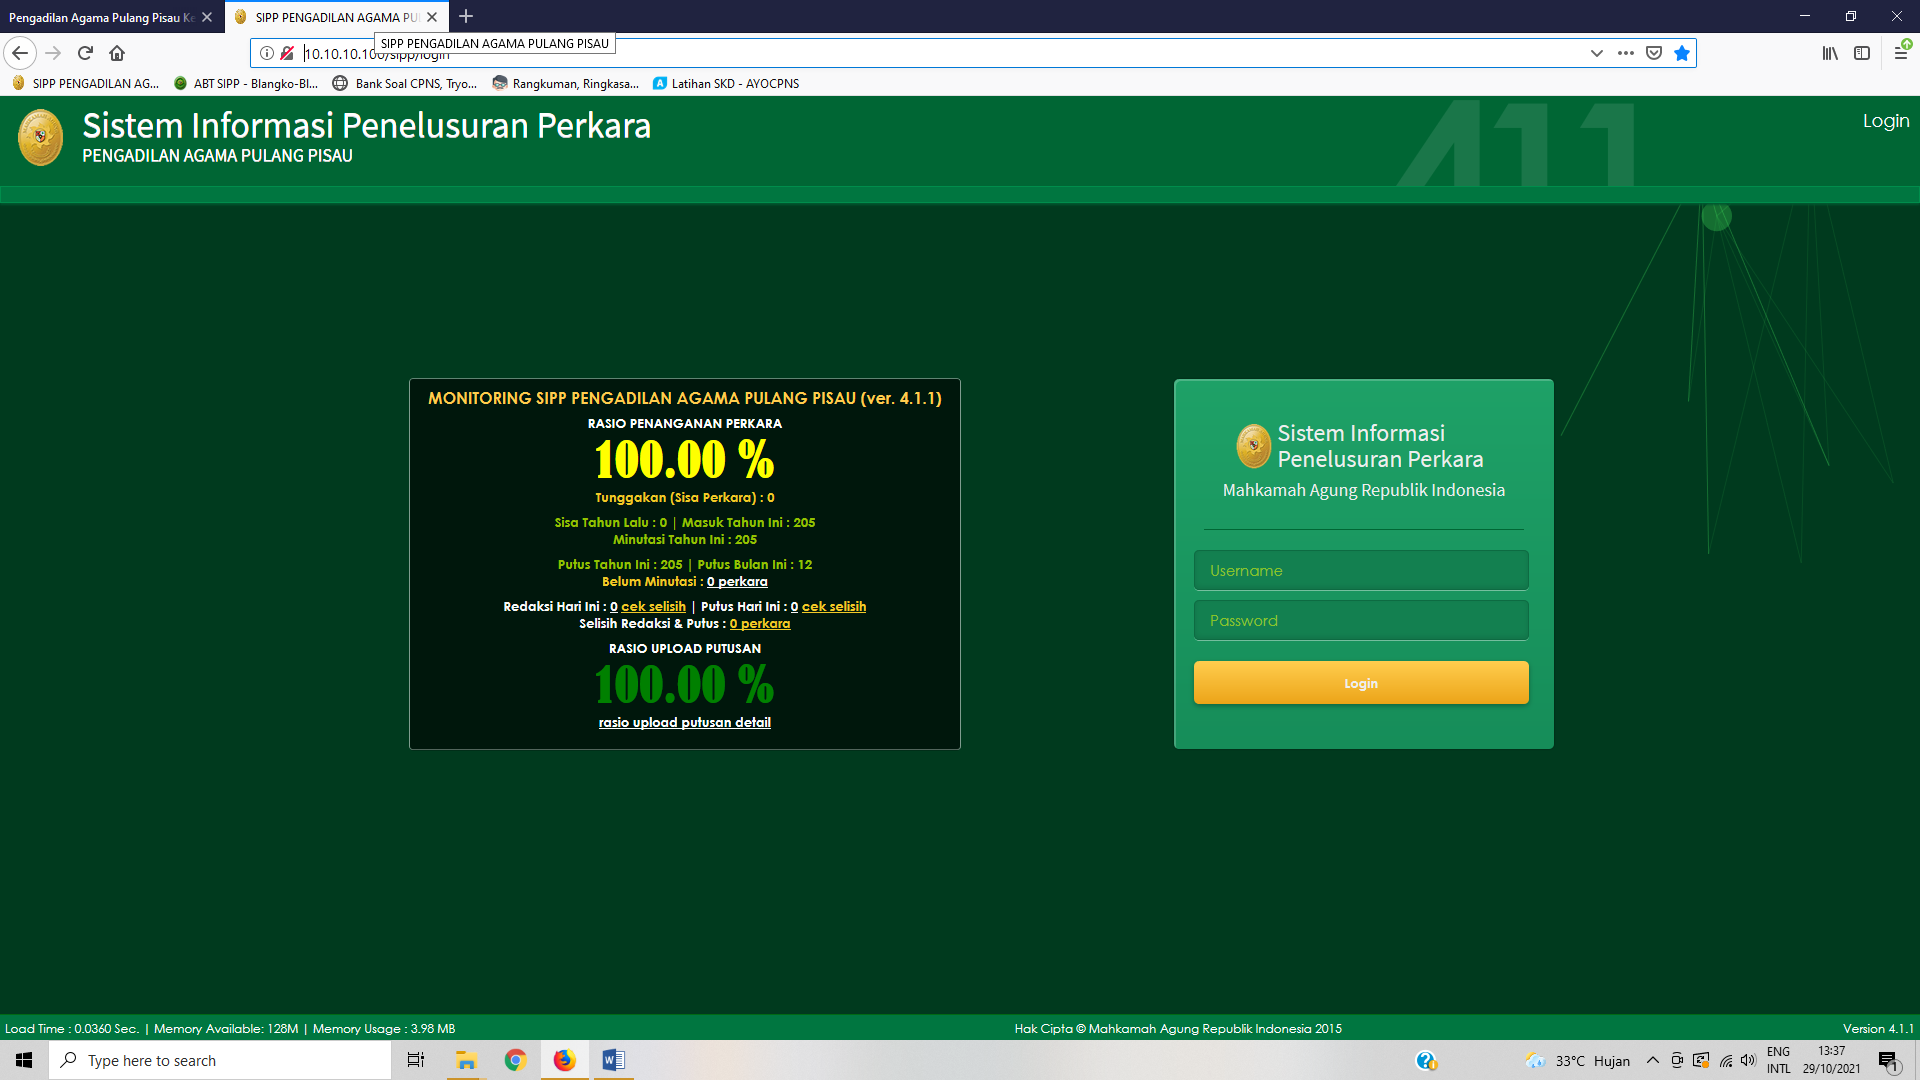The image size is (1920, 1080).
Task: Open the ABT SIPP Blangko bookmark
Action: click(246, 84)
